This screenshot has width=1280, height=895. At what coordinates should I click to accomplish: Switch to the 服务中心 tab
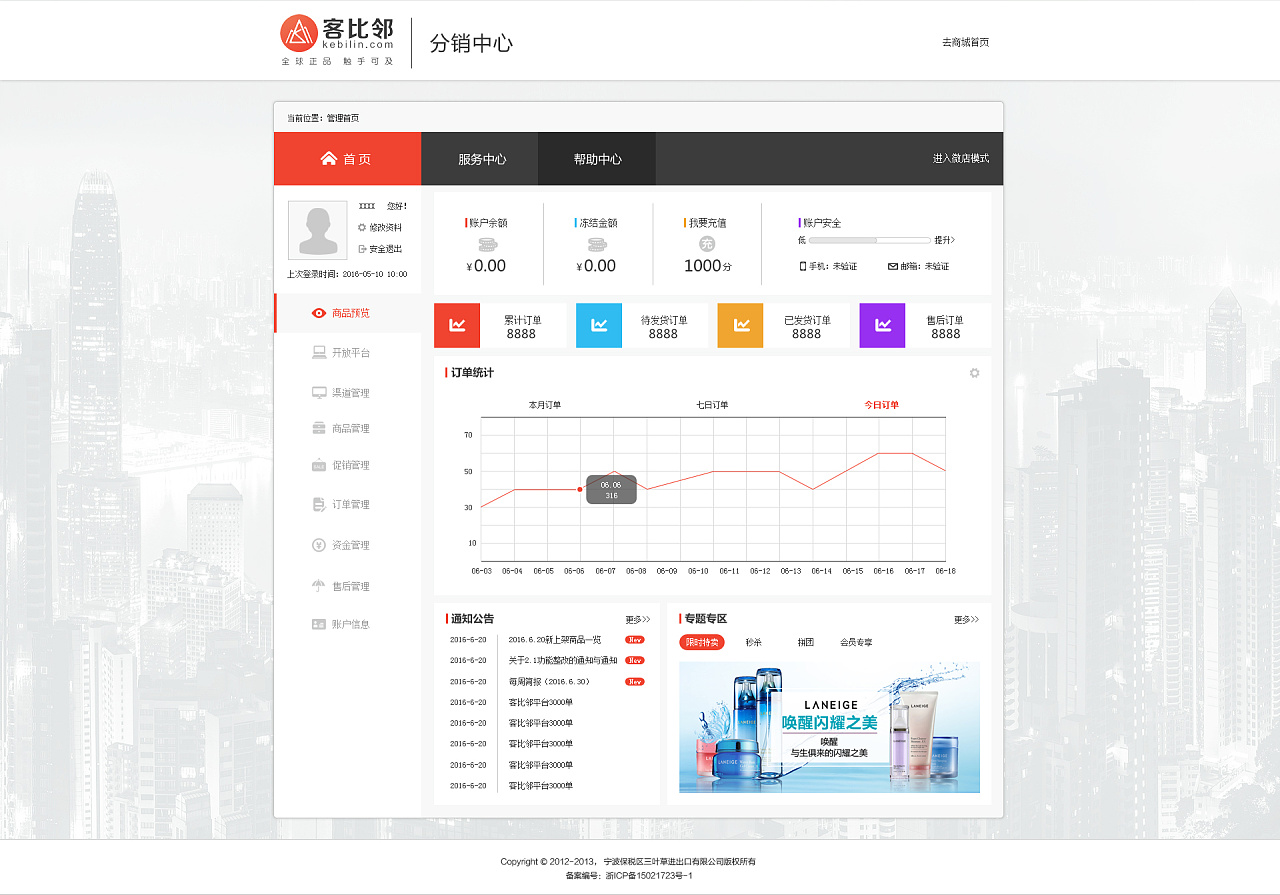pos(480,158)
